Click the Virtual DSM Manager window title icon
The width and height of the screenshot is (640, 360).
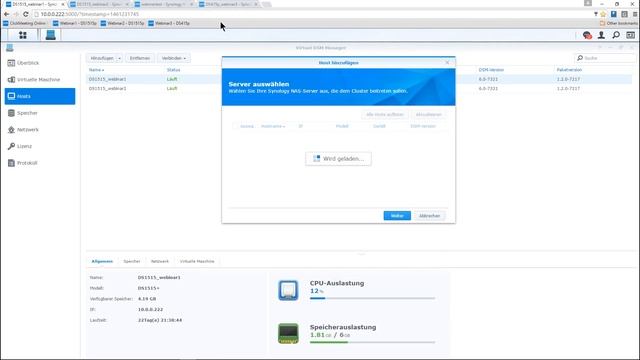[10, 48]
